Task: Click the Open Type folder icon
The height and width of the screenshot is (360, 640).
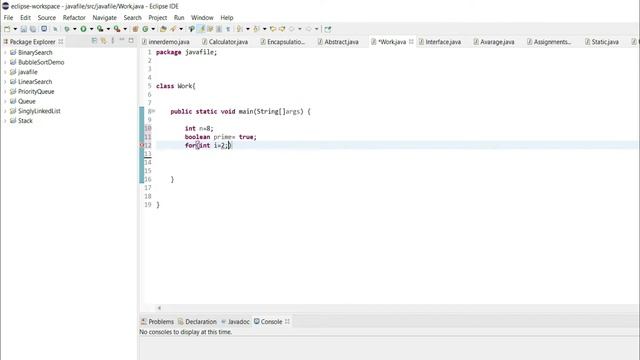Action: click(163, 29)
